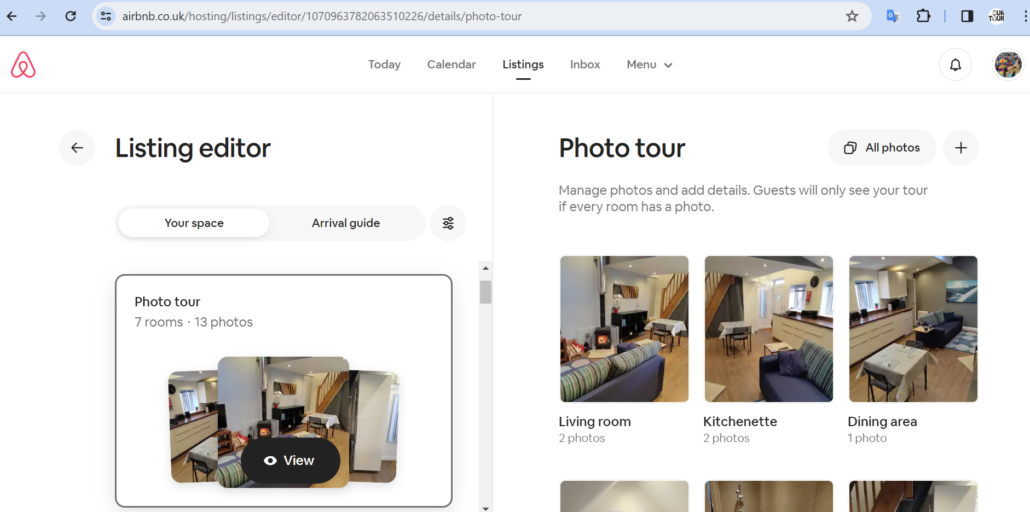This screenshot has height=512, width=1030.
Task: Click the All photos button
Action: click(x=881, y=148)
